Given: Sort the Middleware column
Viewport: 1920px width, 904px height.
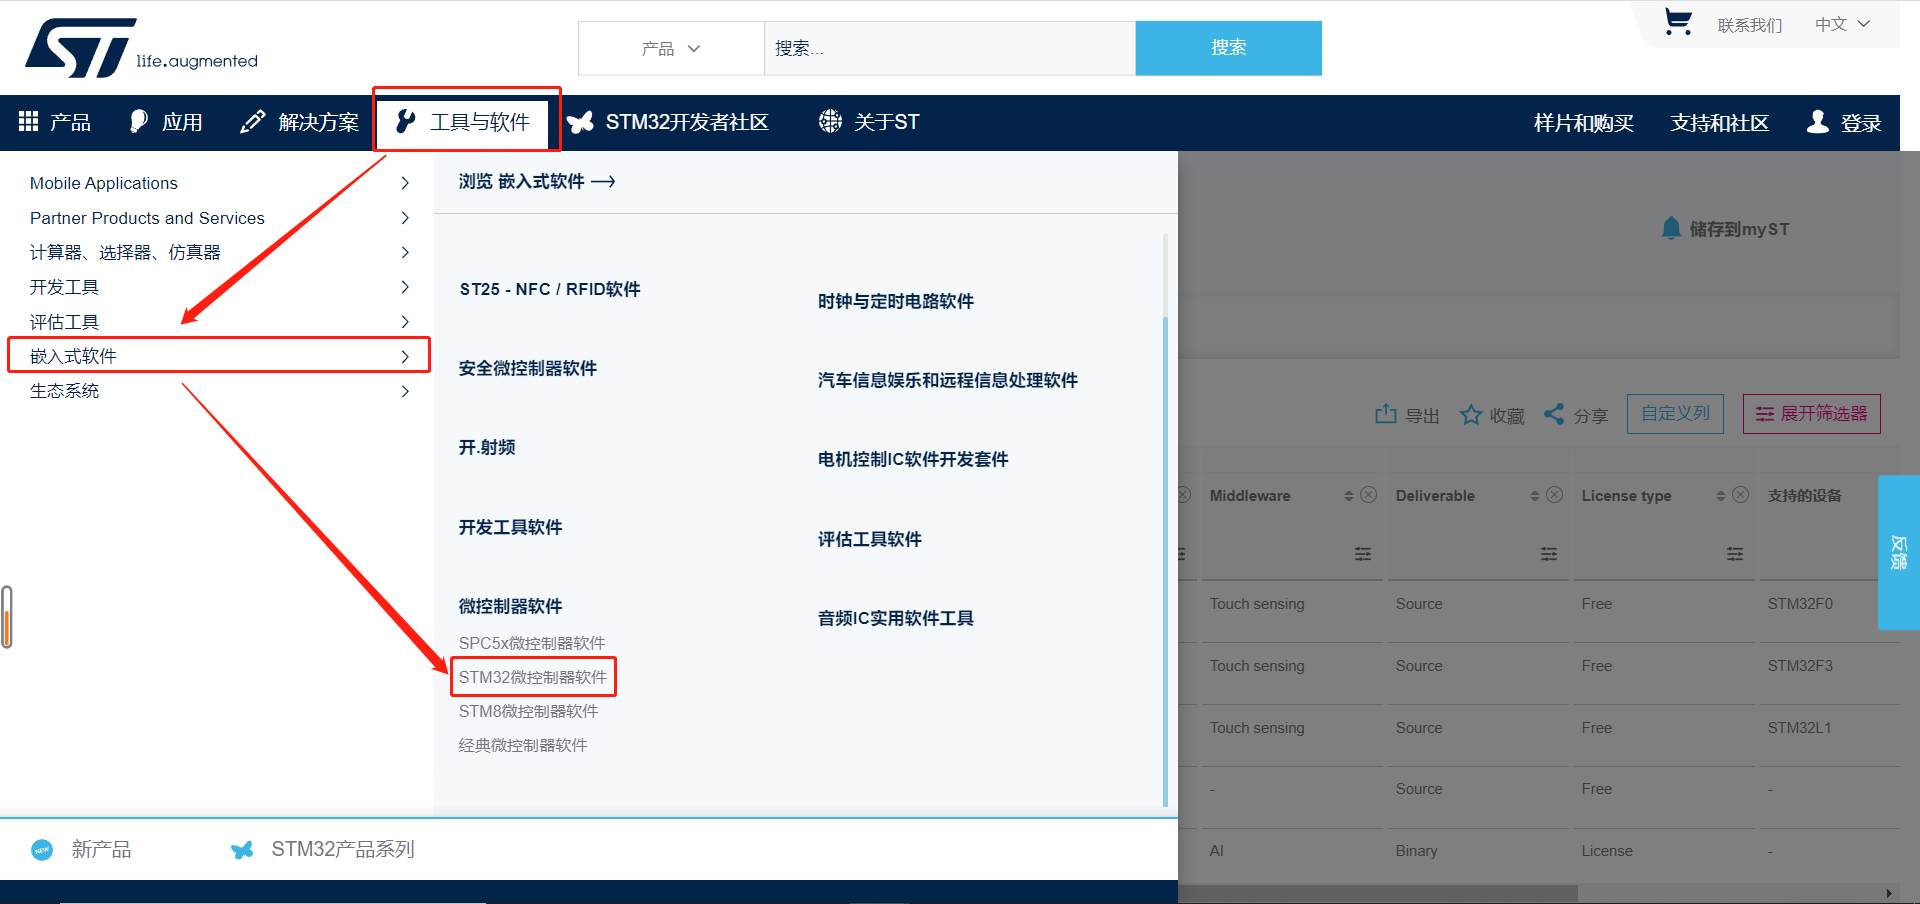Looking at the screenshot, I should click(1349, 496).
